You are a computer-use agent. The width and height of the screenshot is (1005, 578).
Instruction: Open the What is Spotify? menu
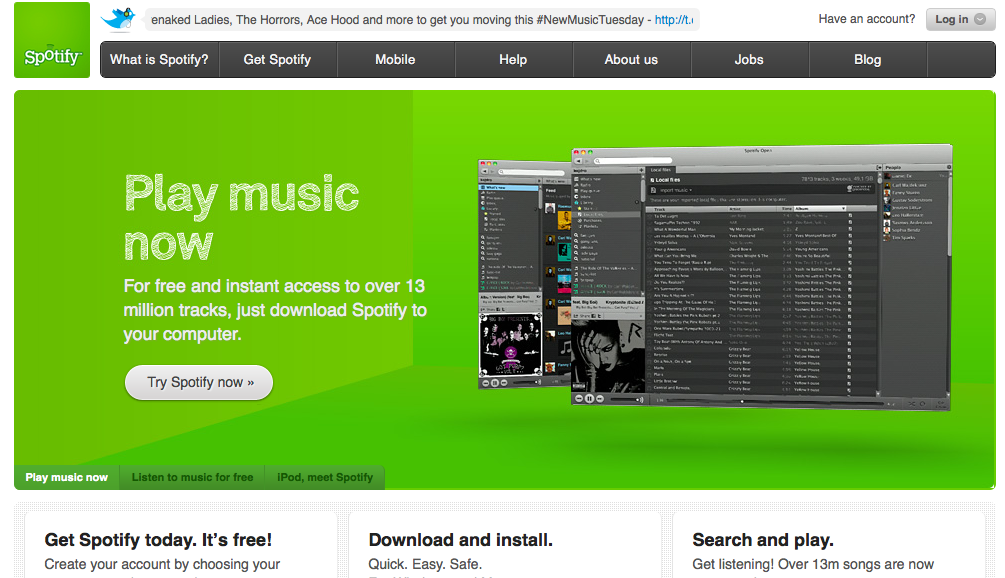(160, 60)
